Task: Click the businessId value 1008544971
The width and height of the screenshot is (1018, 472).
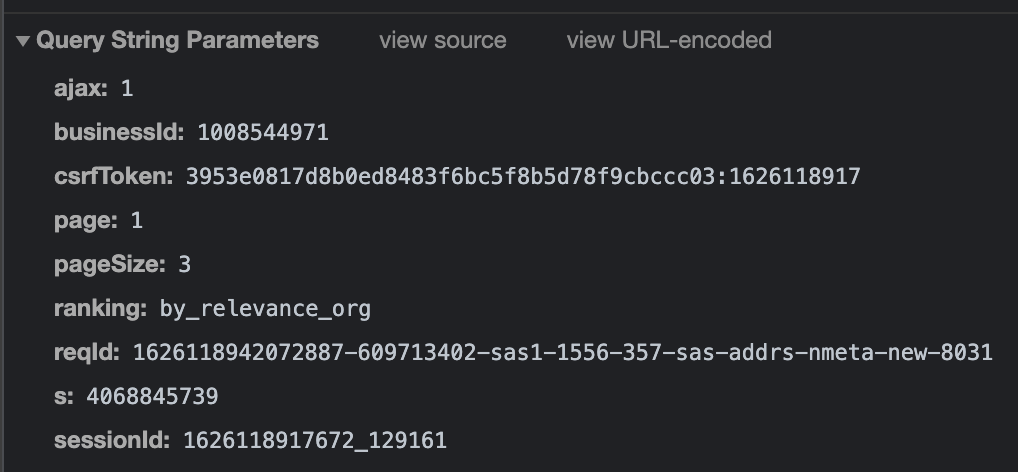Action: point(263,132)
